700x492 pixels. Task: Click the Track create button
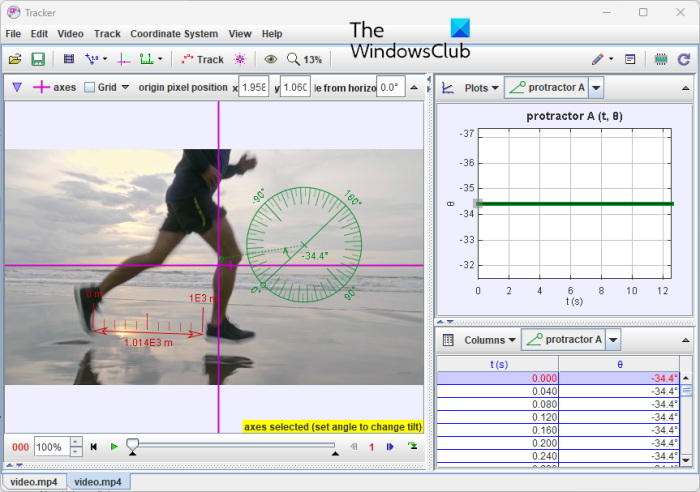(203, 60)
